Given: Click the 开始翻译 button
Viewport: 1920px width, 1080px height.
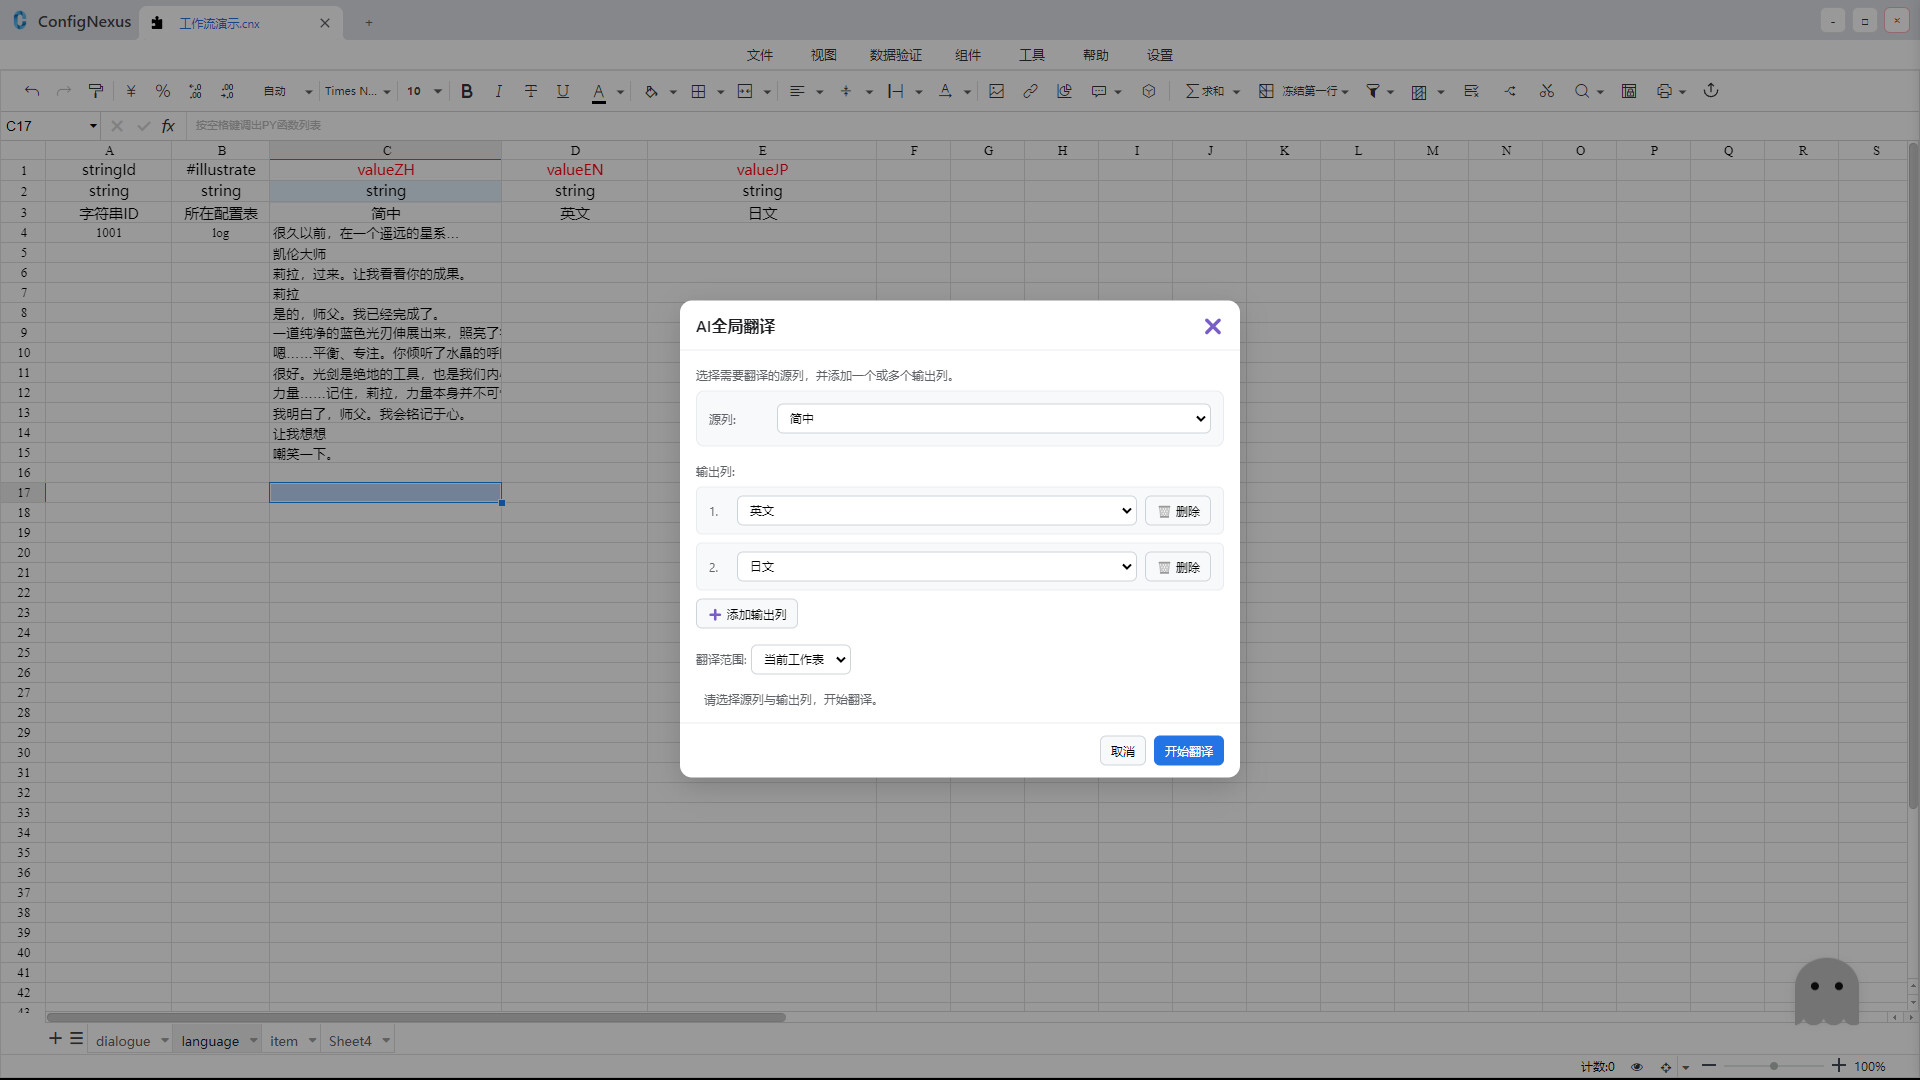Looking at the screenshot, I should [1188, 750].
